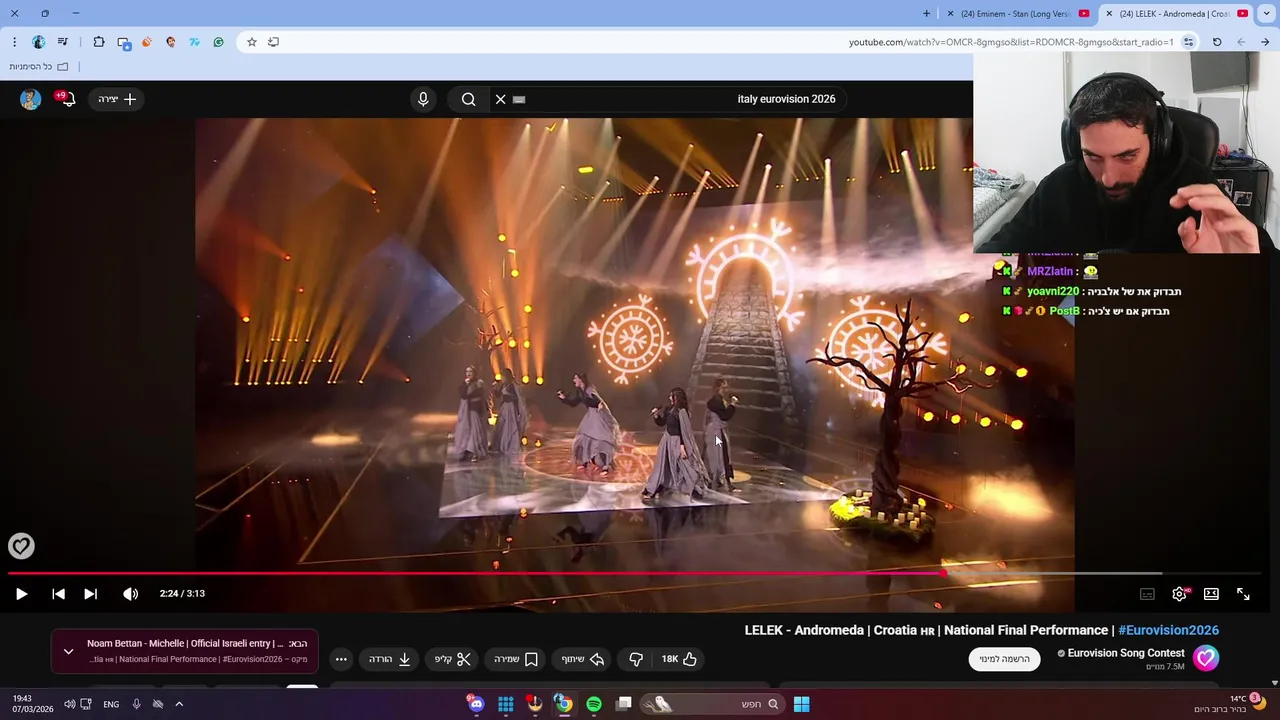Open Chrome extensions puzzle icon
The height and width of the screenshot is (720, 1280).
coord(98,42)
